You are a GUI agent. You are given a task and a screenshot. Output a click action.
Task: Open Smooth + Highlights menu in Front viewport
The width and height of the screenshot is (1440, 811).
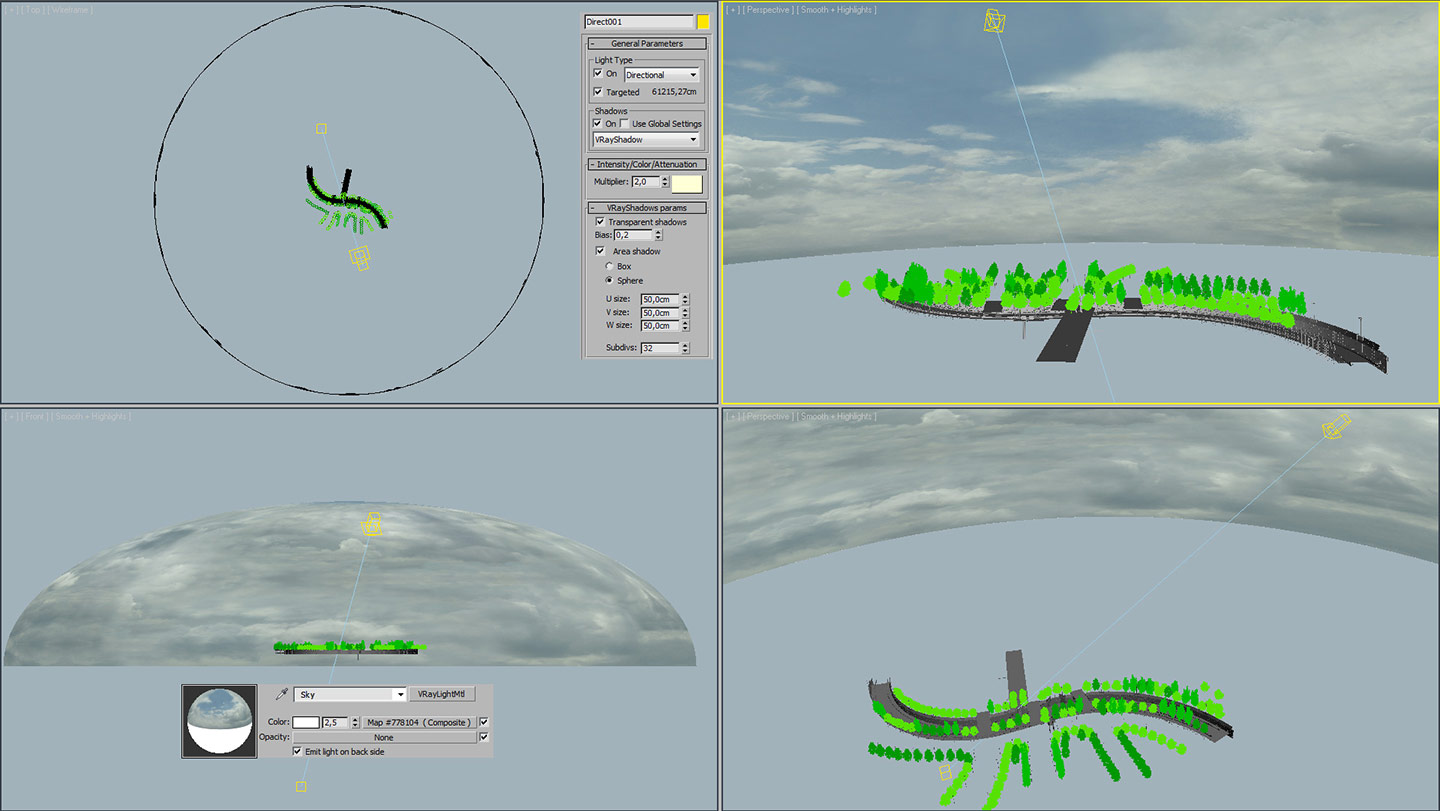pyautogui.click(x=91, y=416)
